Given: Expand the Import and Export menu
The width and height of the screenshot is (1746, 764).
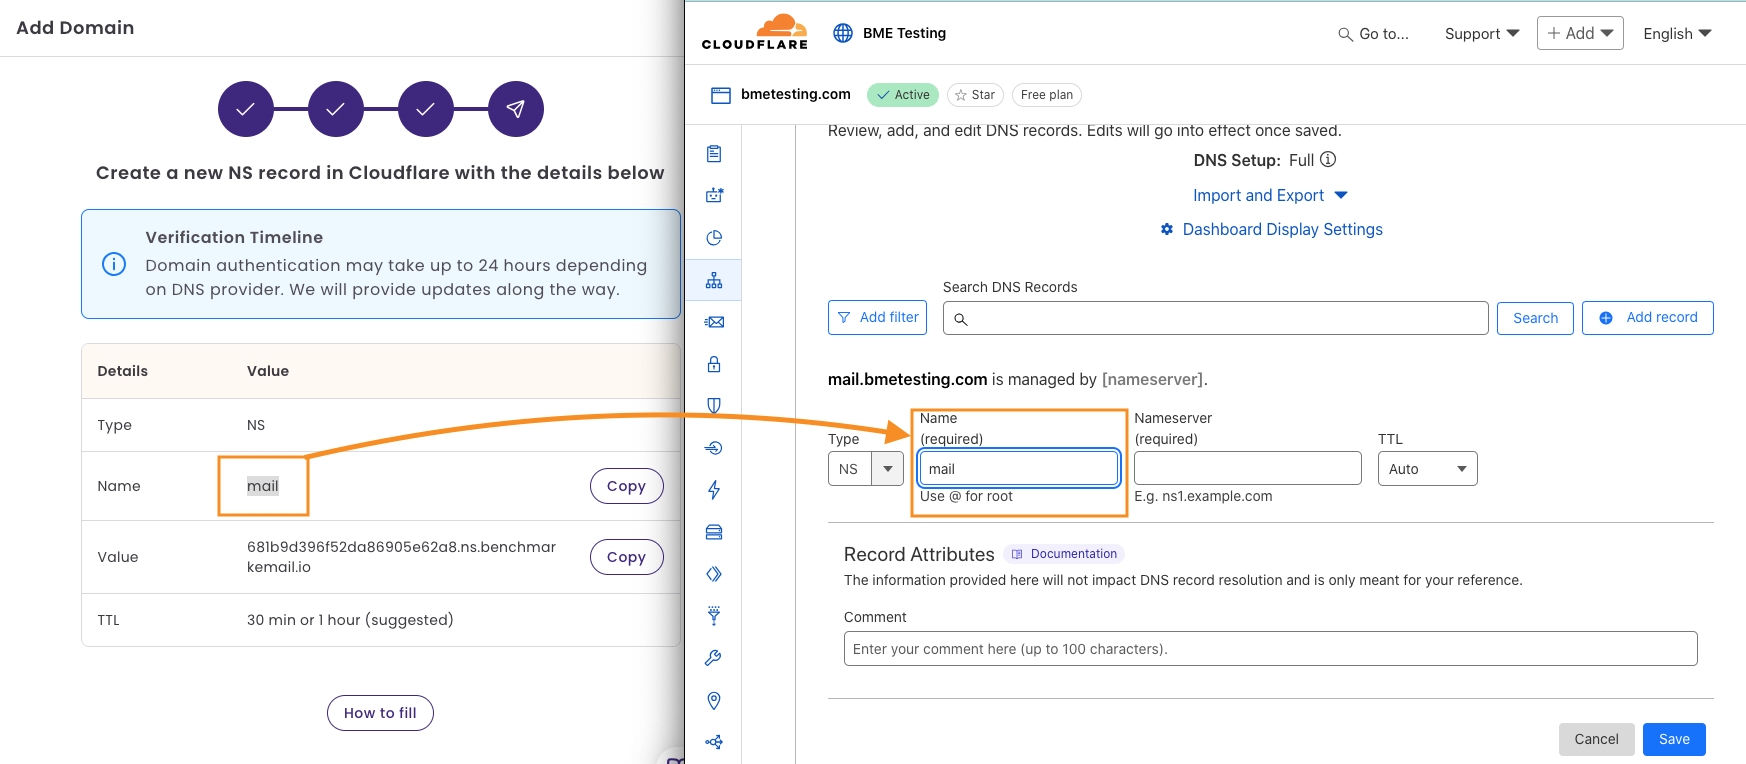Looking at the screenshot, I should (1270, 196).
